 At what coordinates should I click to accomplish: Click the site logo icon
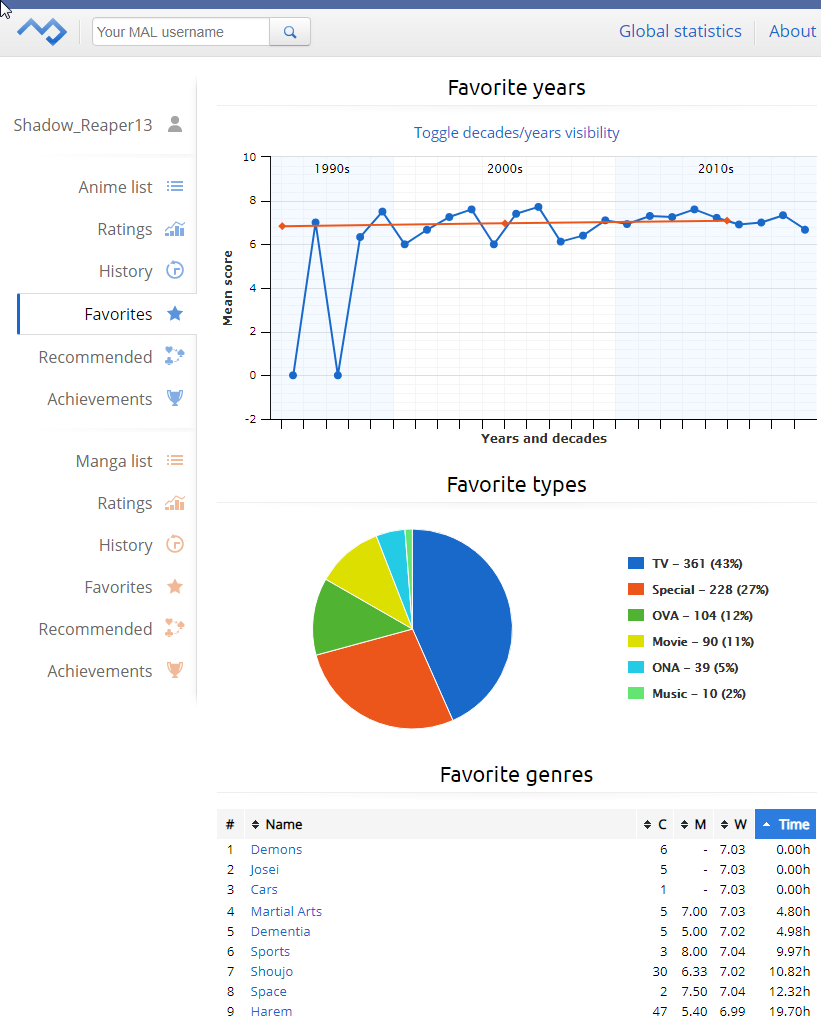coord(42,32)
